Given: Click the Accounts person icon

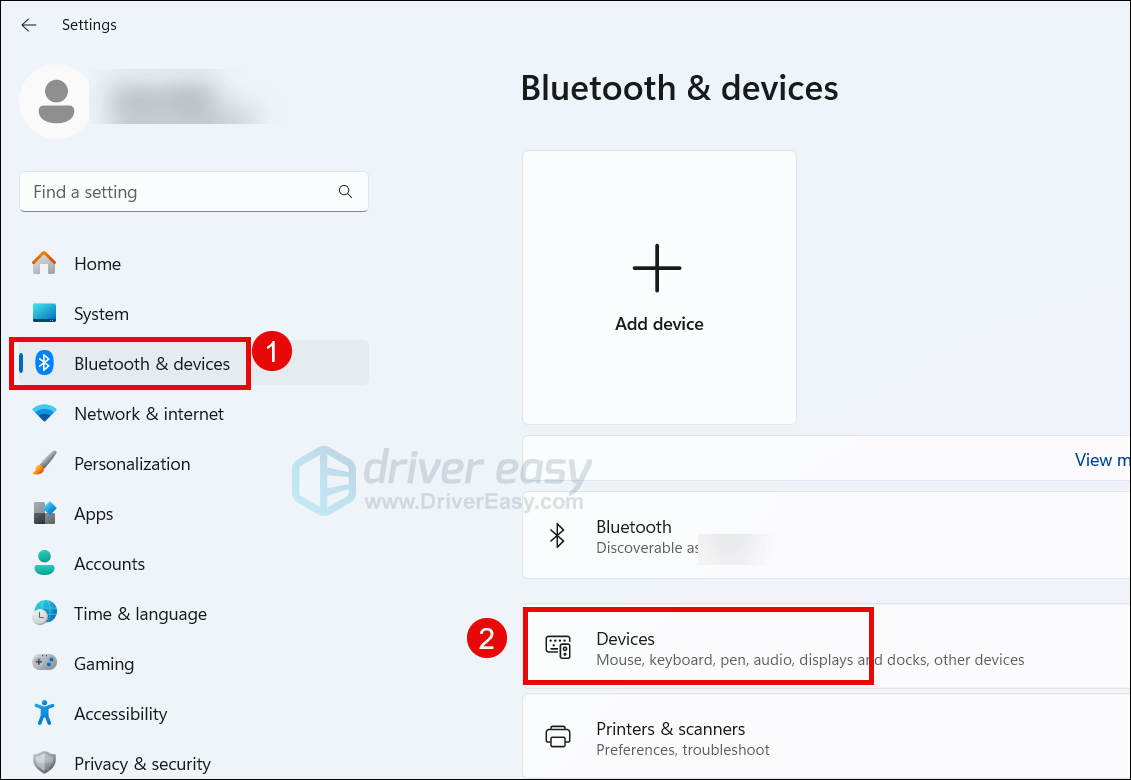Looking at the screenshot, I should [44, 564].
